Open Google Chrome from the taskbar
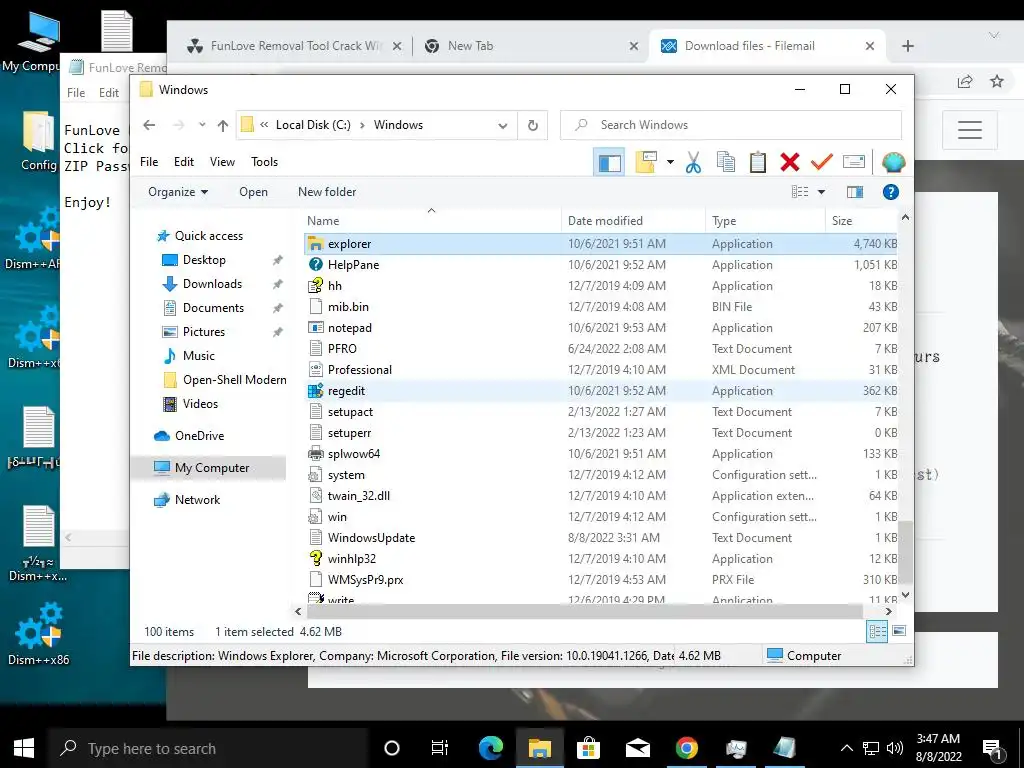This screenshot has height=768, width=1024. point(686,748)
